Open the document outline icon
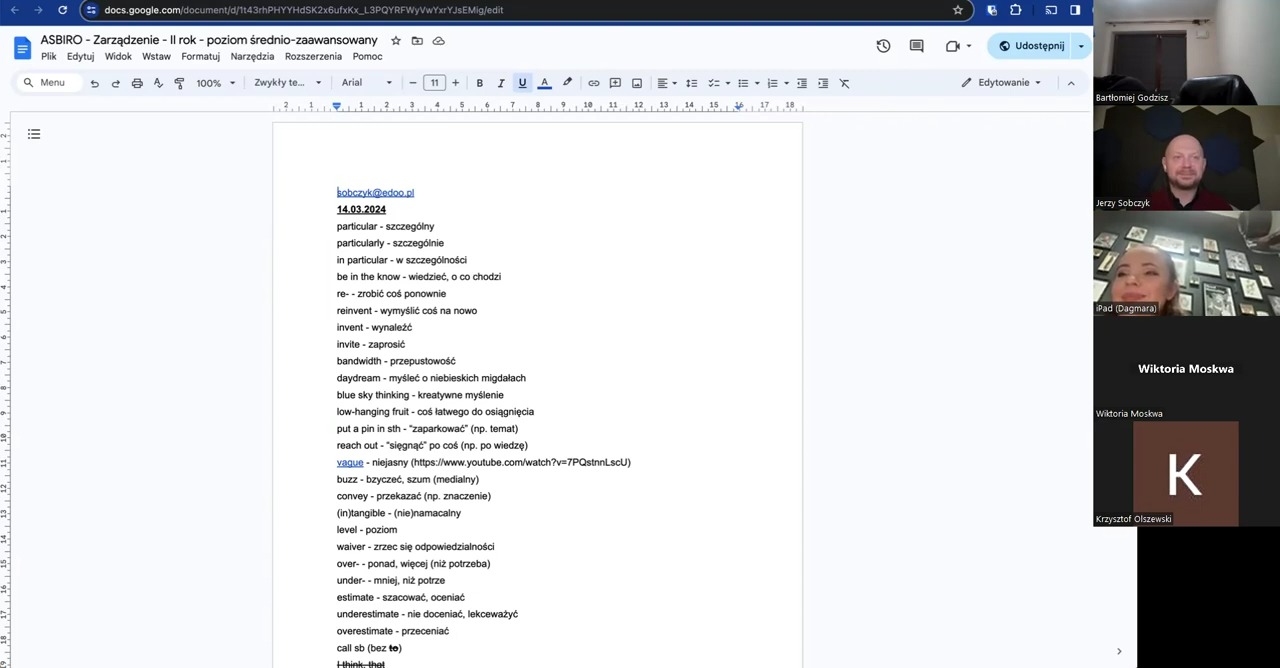This screenshot has width=1280, height=668. coord(34,134)
